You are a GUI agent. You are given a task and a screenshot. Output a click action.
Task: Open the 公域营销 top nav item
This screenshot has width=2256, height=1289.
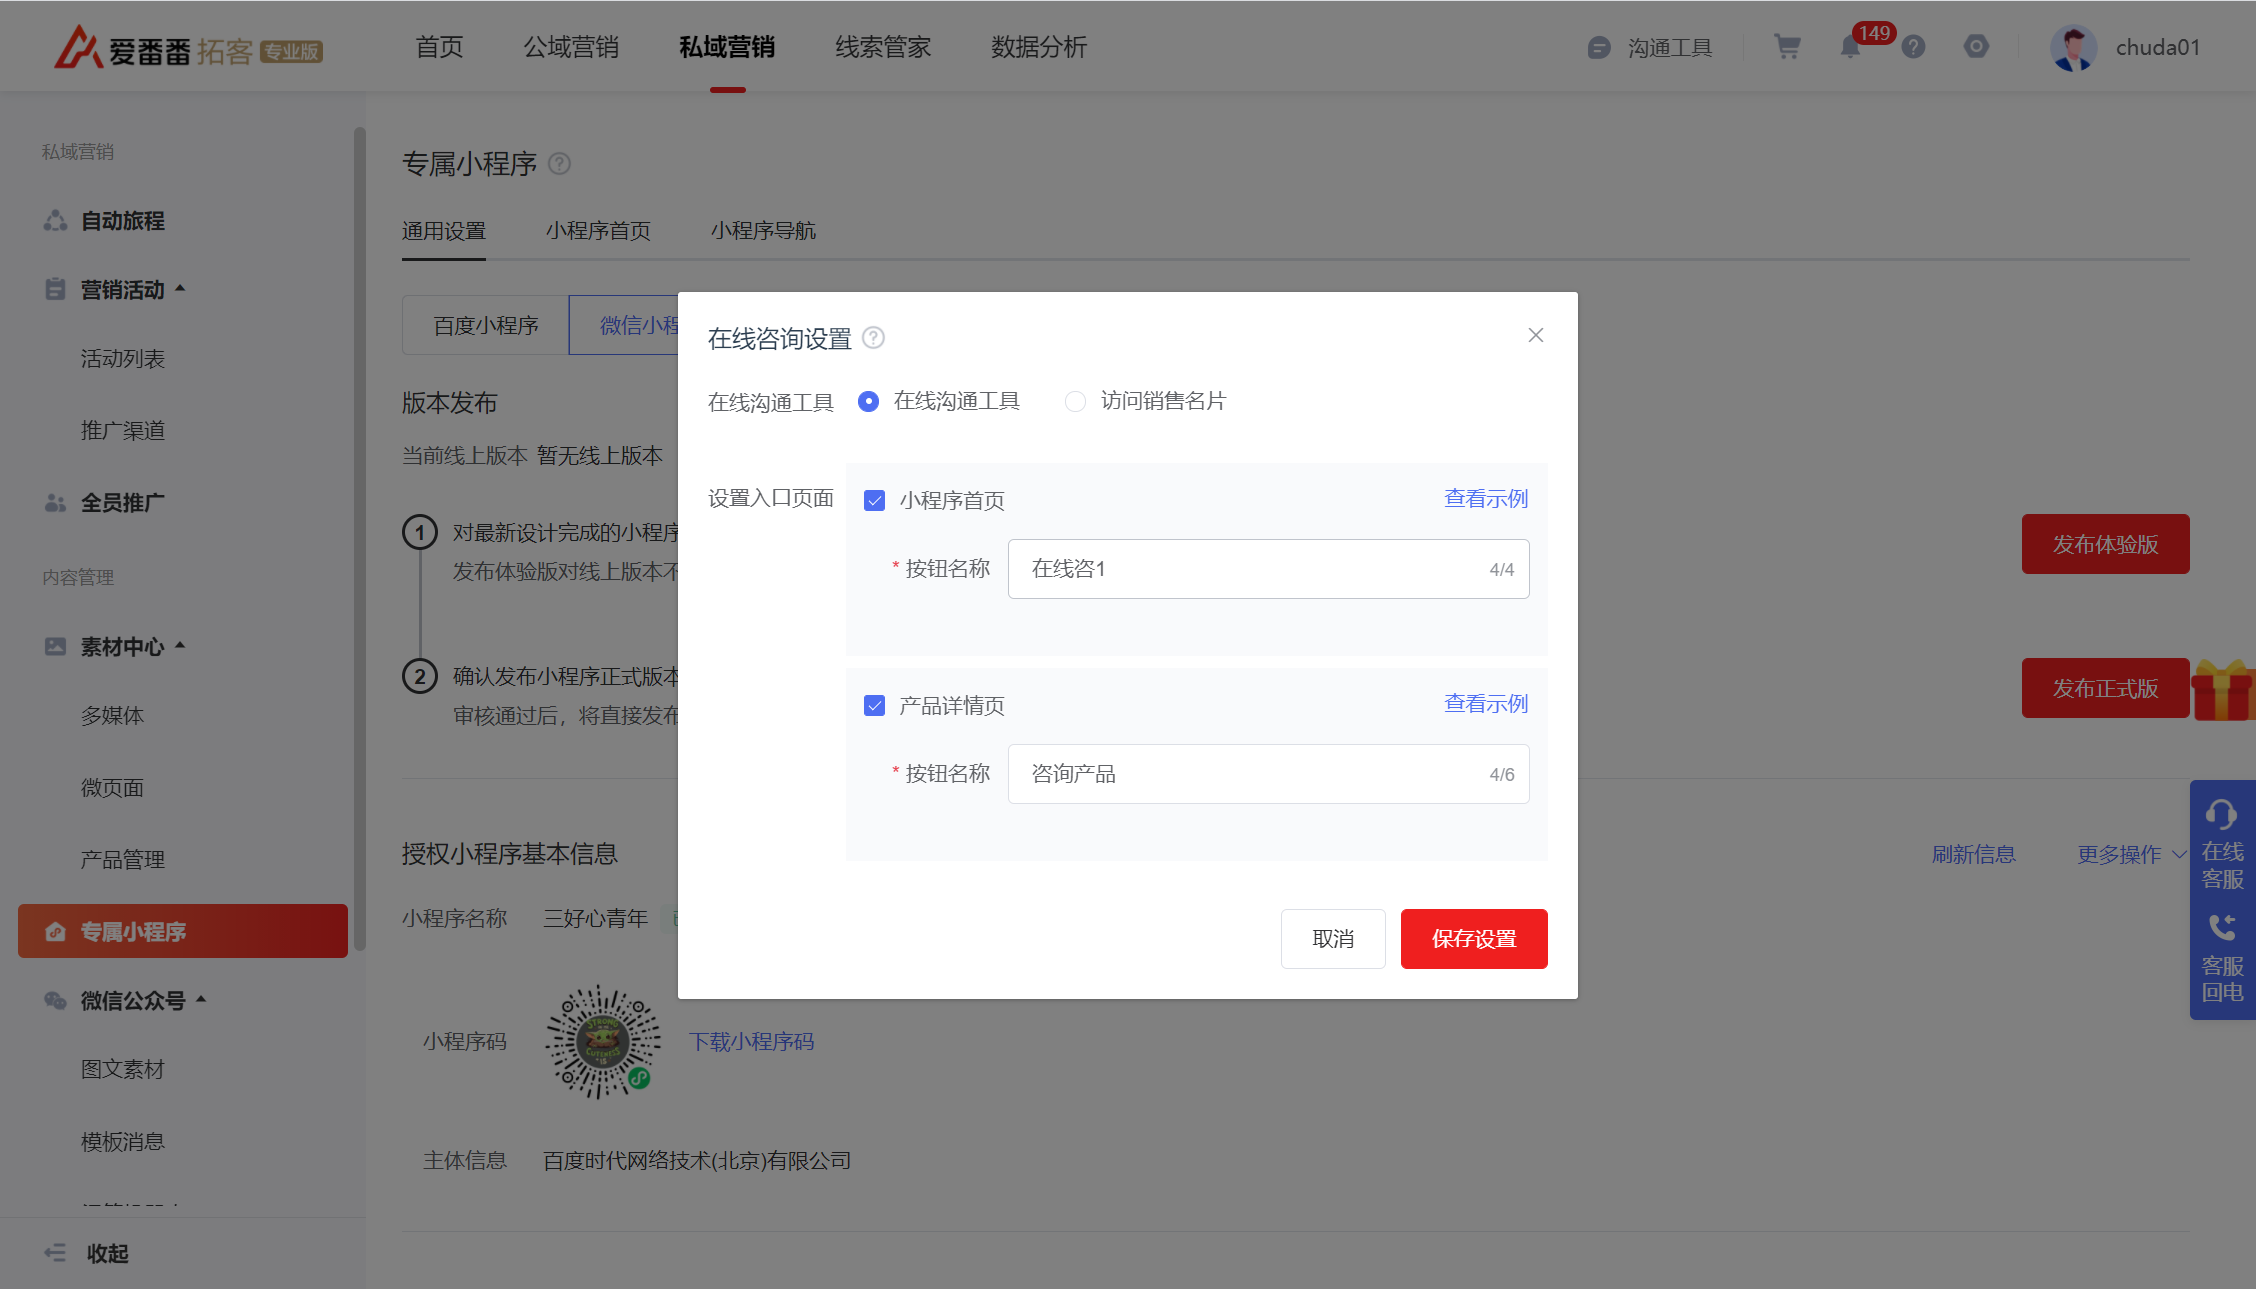pyautogui.click(x=571, y=47)
